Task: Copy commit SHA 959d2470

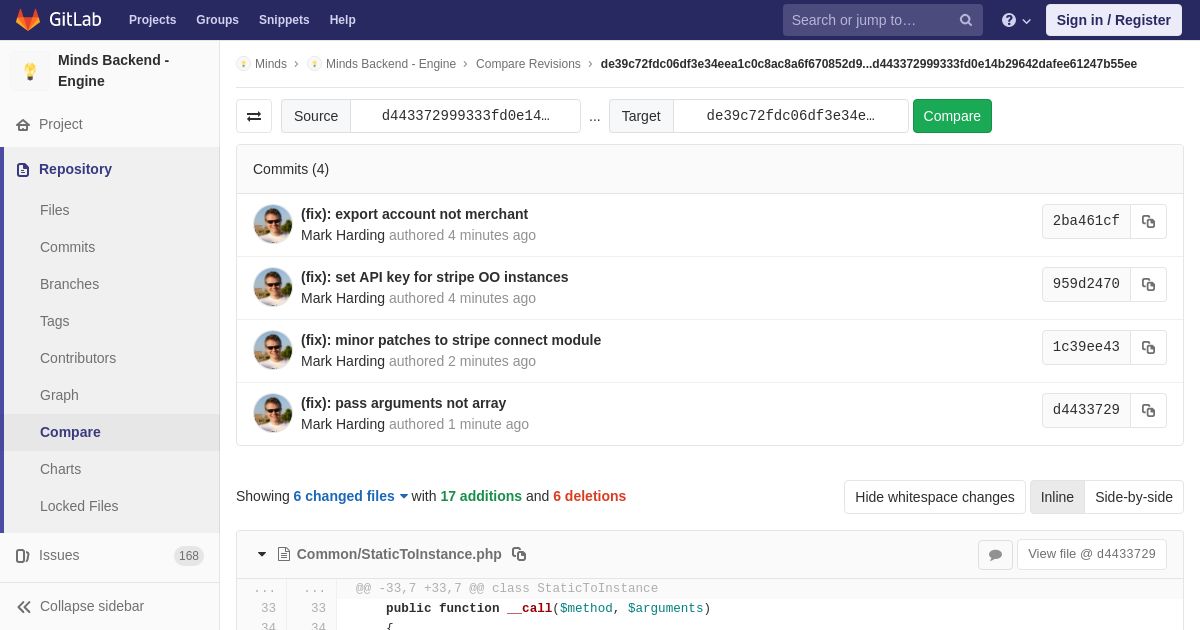Action: click(x=1148, y=284)
